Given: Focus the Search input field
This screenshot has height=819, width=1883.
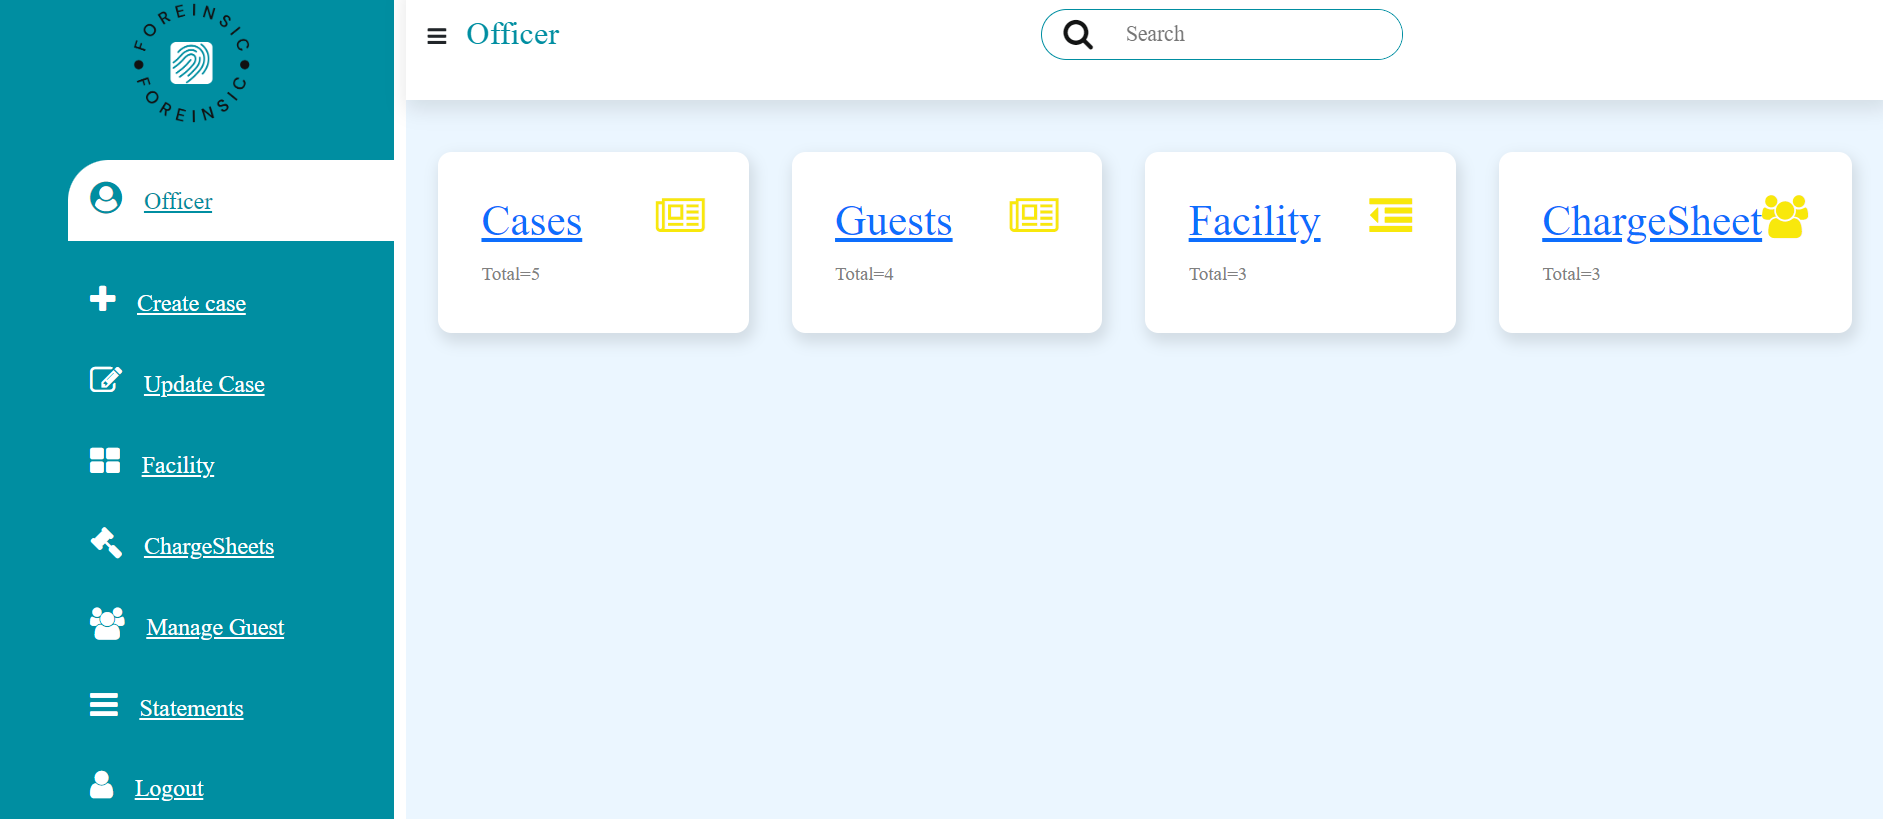Looking at the screenshot, I should point(1250,35).
